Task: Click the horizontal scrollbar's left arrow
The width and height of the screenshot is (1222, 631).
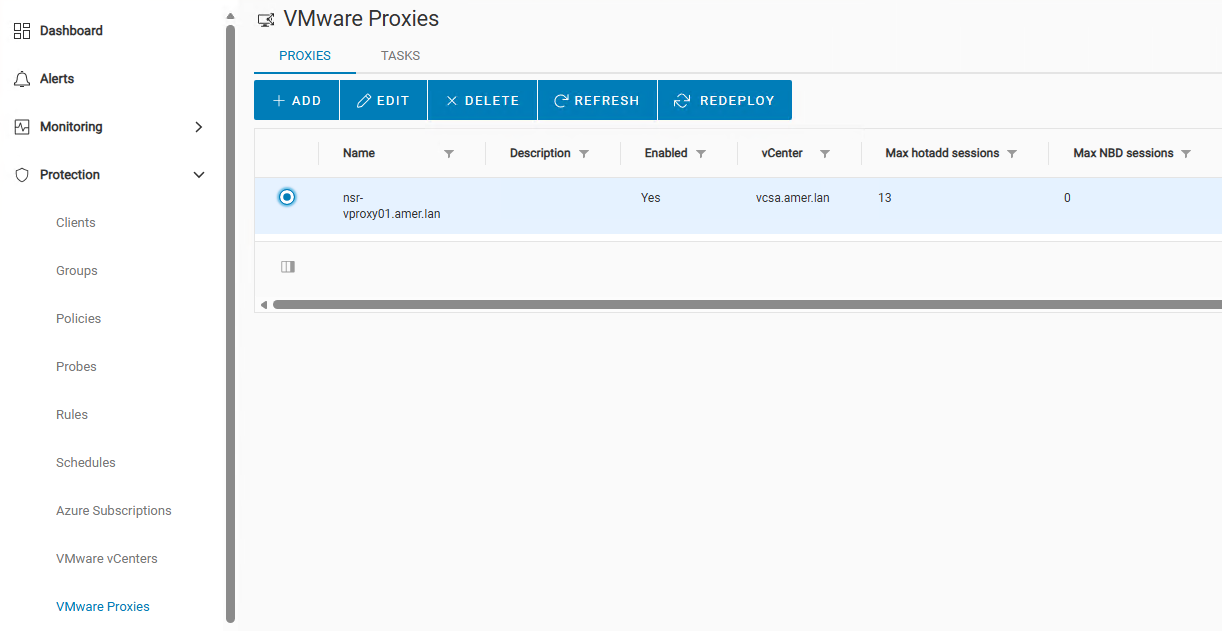Action: tap(263, 304)
